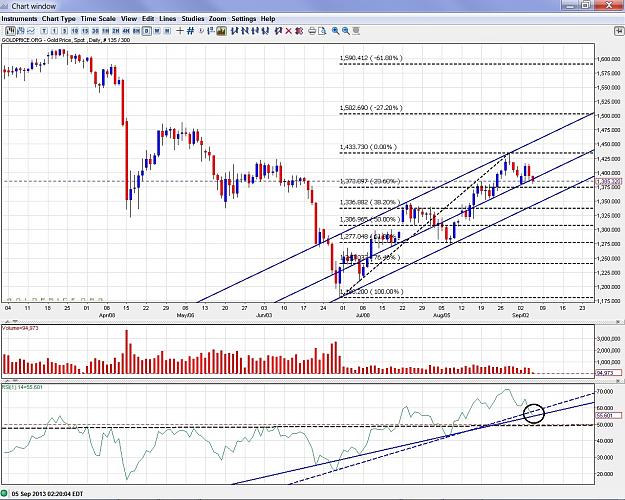The height and width of the screenshot is (500, 625).
Task: Open the Help menu
Action: [268, 19]
